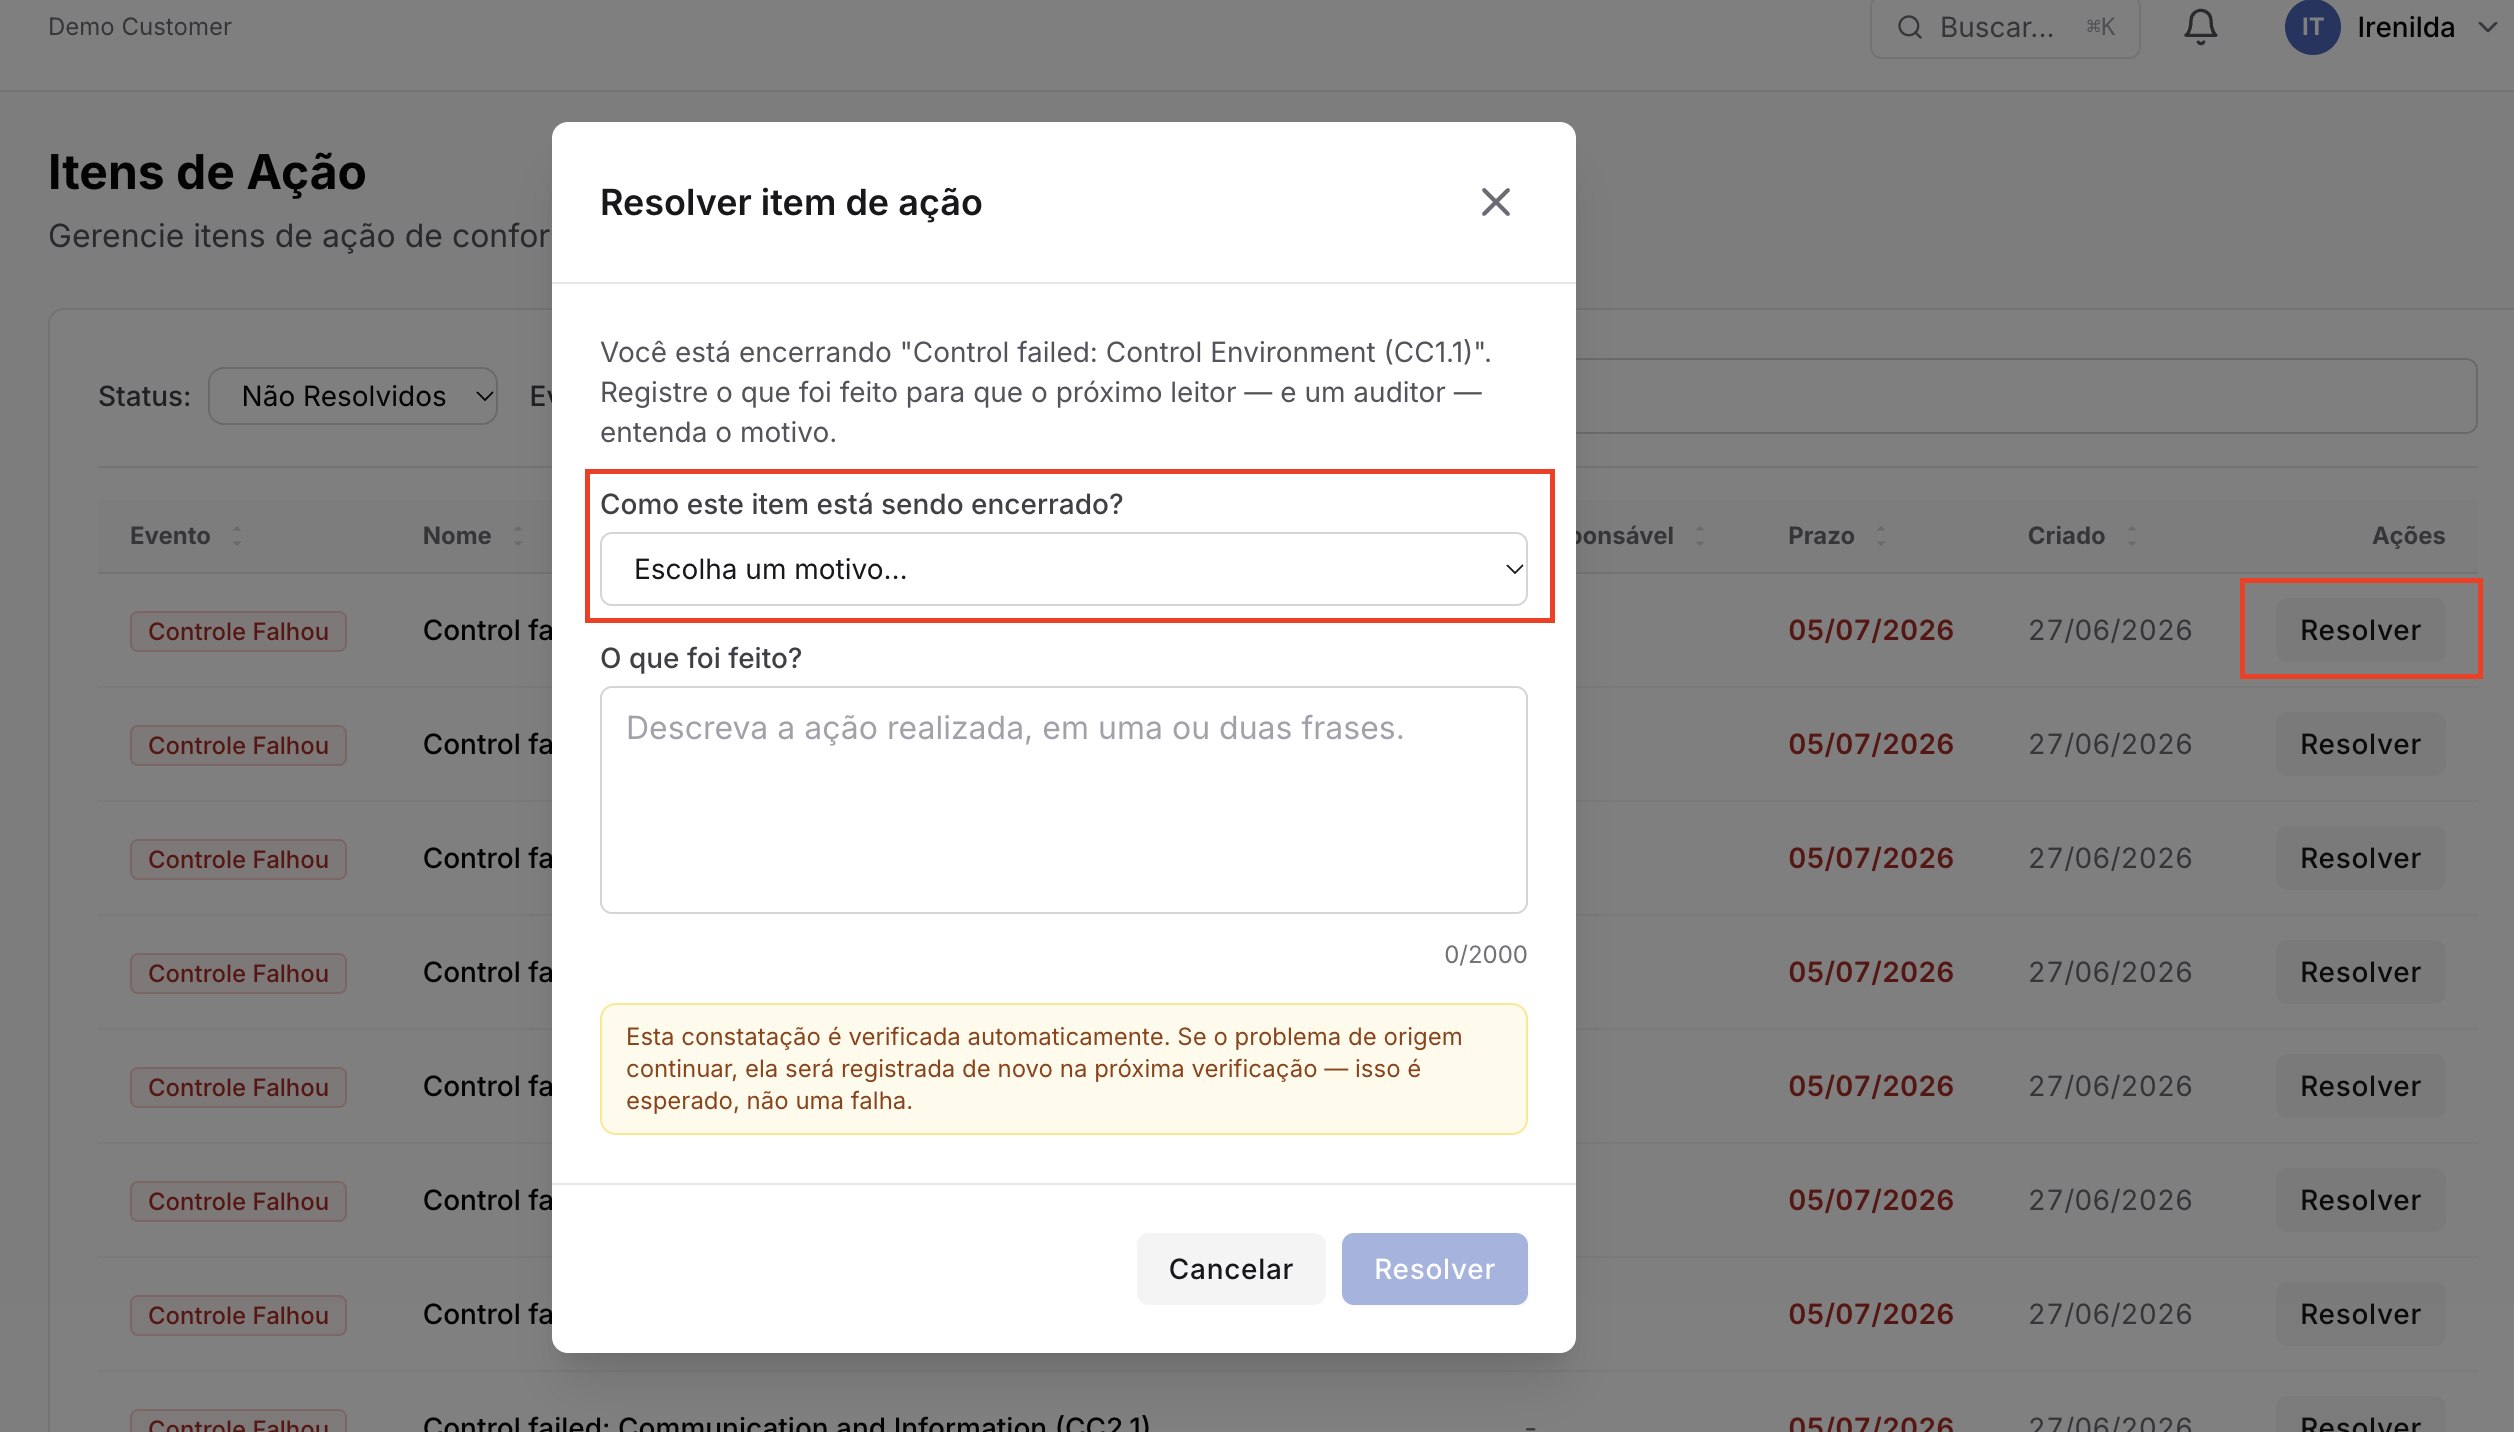Screen dimensions: 2514x1432
Task: Sort by Nome column
Action: (x=472, y=535)
